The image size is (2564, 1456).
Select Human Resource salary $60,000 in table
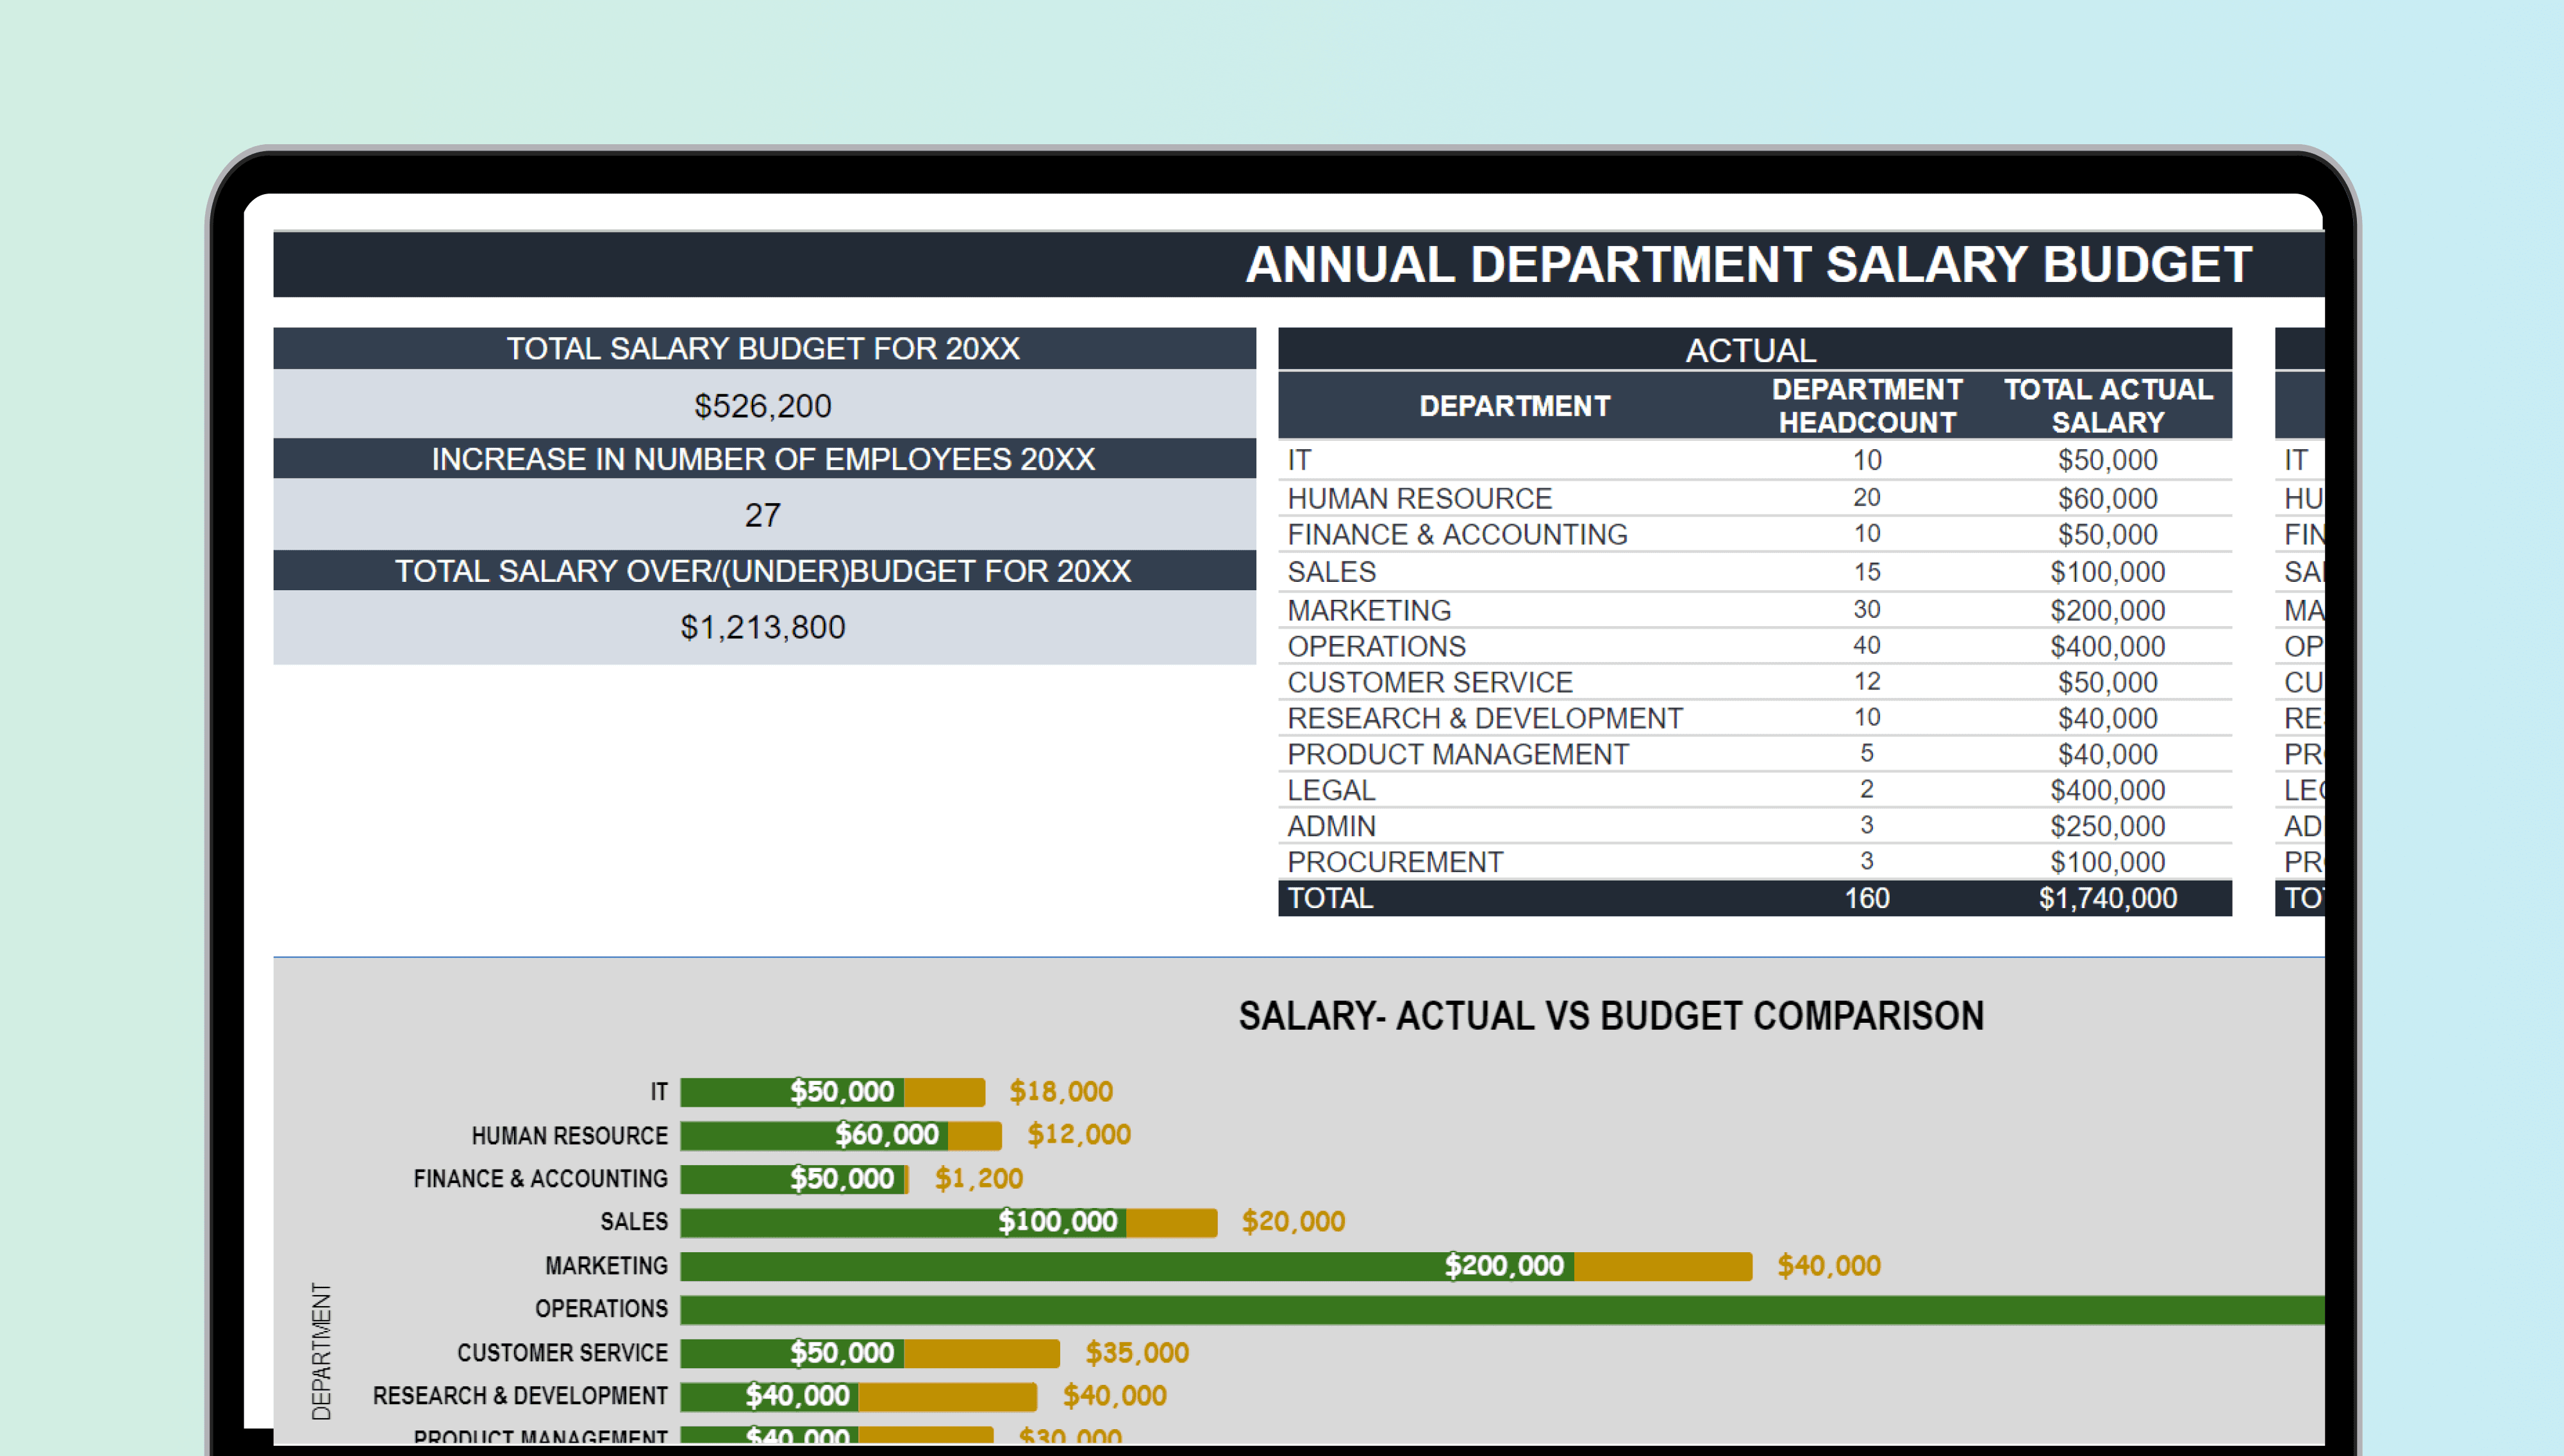pyautogui.click(x=2108, y=498)
